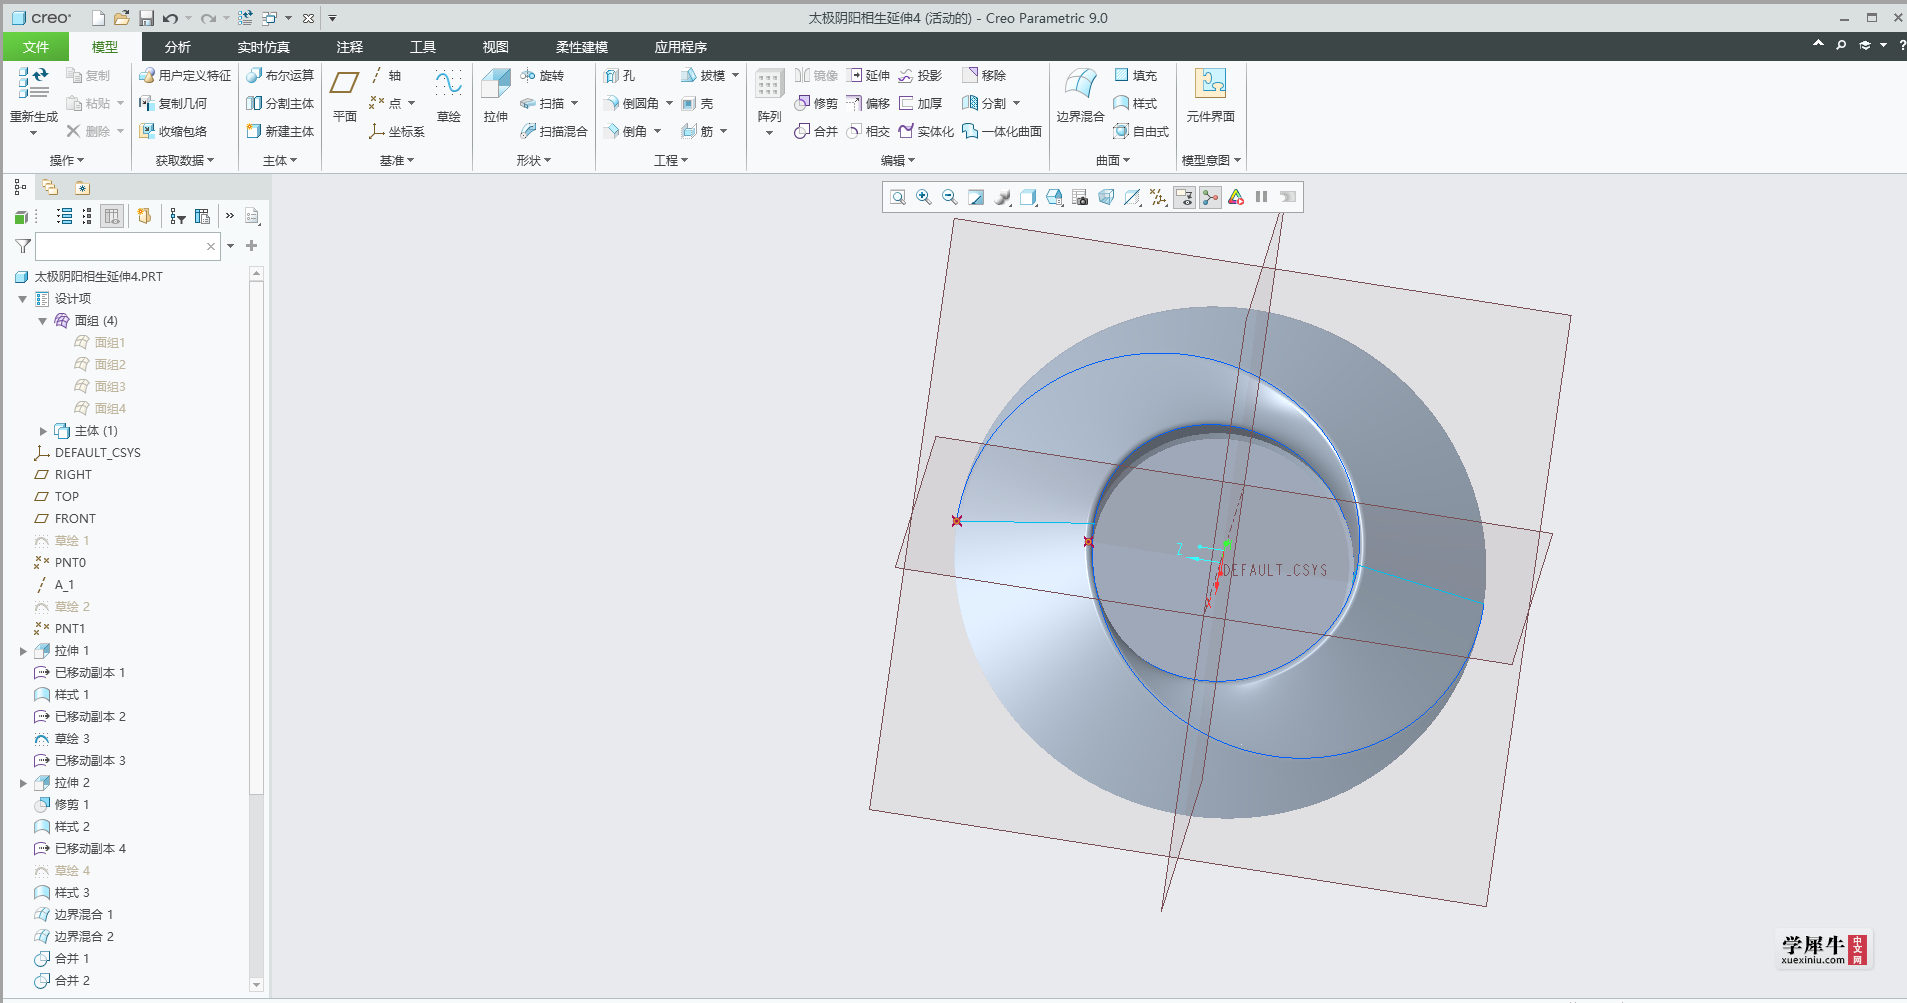Toggle the Pause Simulation icon
This screenshot has width=1907, height=1003.
[x=1262, y=197]
